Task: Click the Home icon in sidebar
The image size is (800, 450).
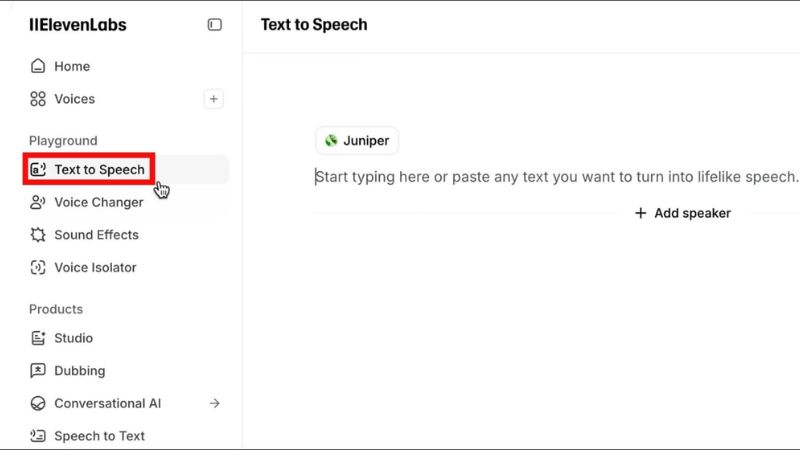Action: pos(38,66)
